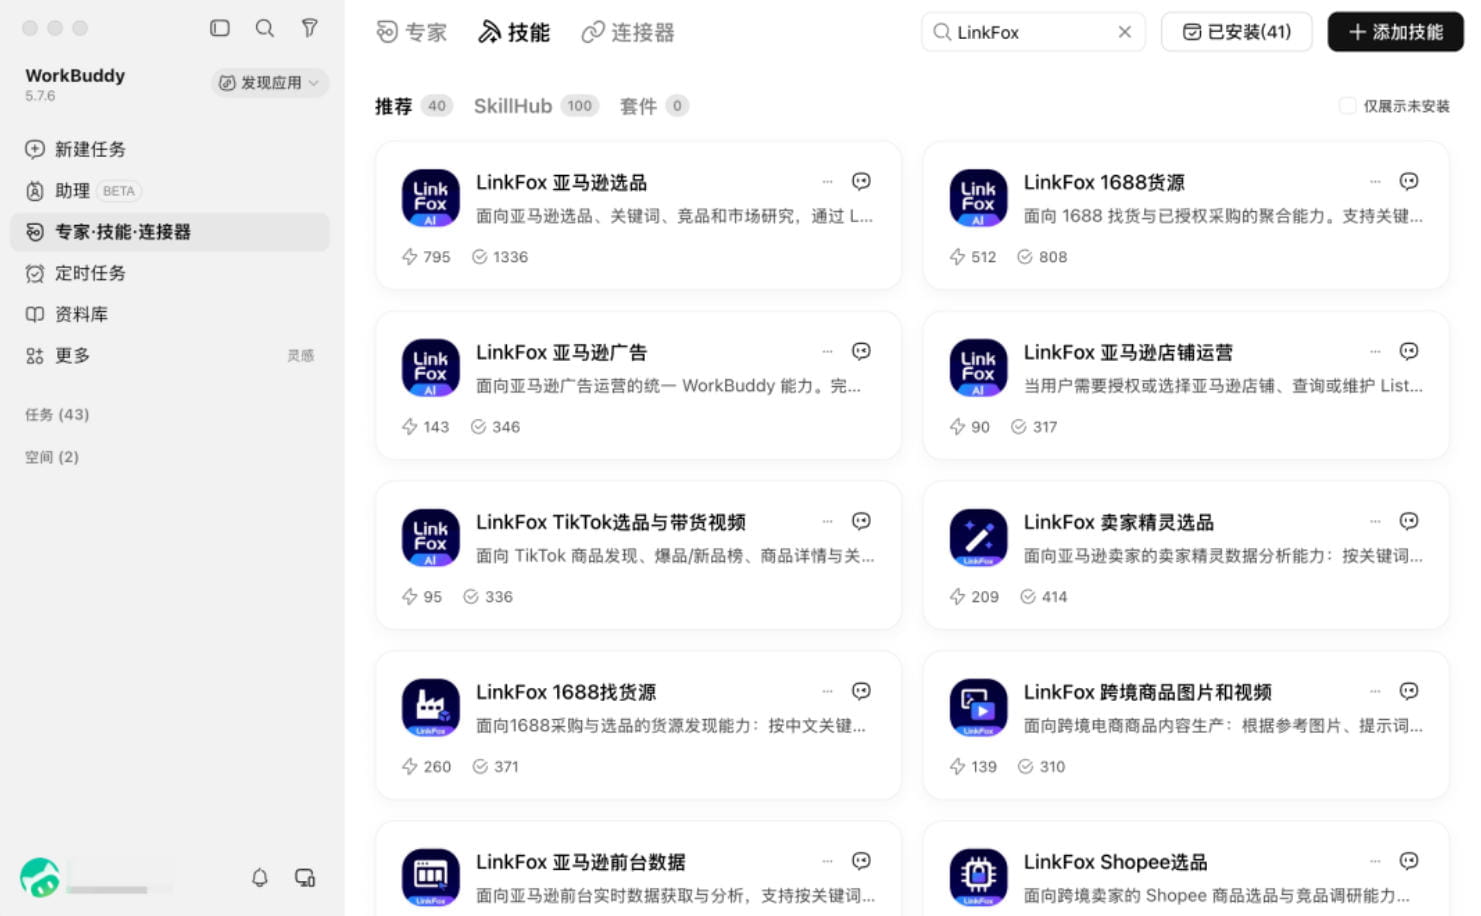Click the device screen icon beside the bell

(305, 877)
